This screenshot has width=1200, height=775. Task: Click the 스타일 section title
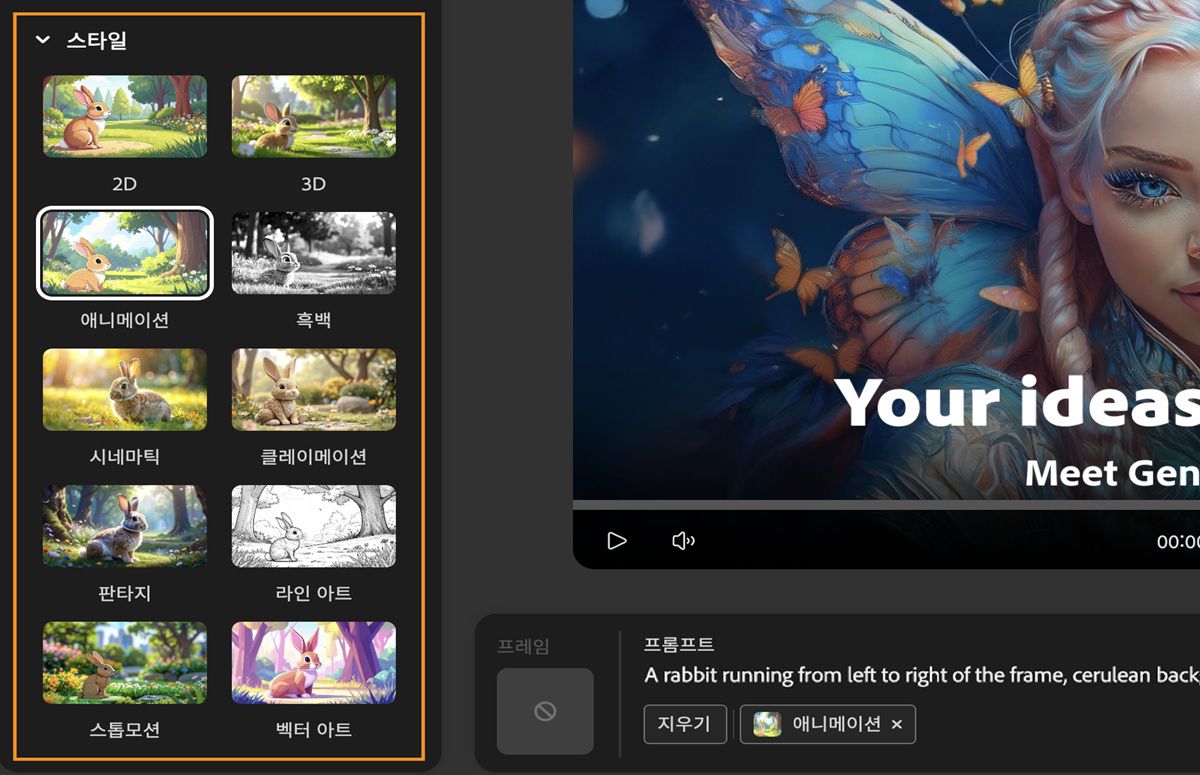coord(96,41)
